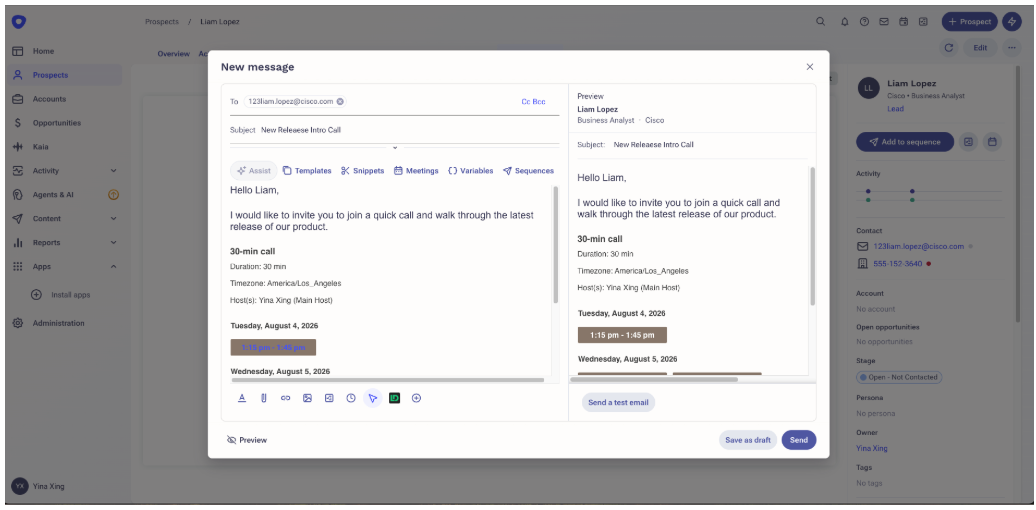Go to Home in the sidebar
Screen dimensions: 1036x510
tap(65, 51)
